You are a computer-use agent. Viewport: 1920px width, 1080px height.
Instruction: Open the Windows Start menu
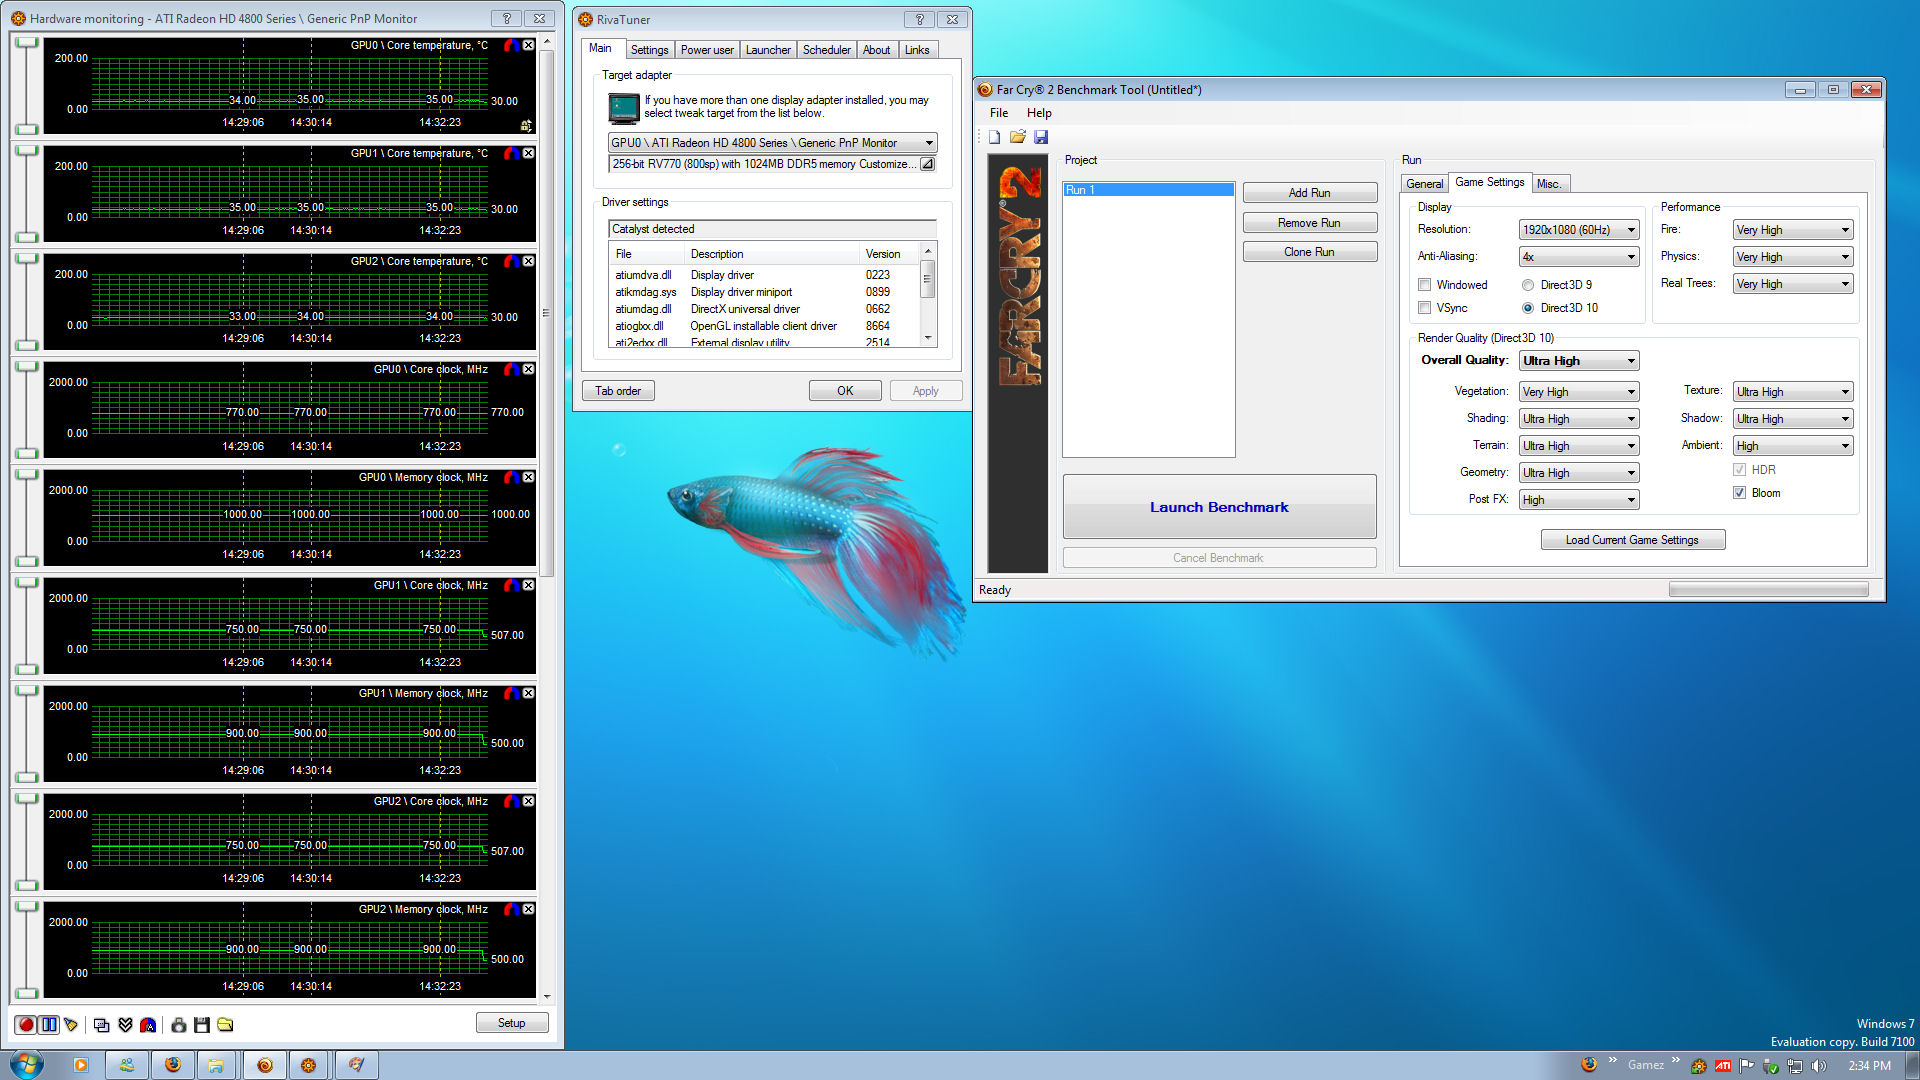(26, 1064)
